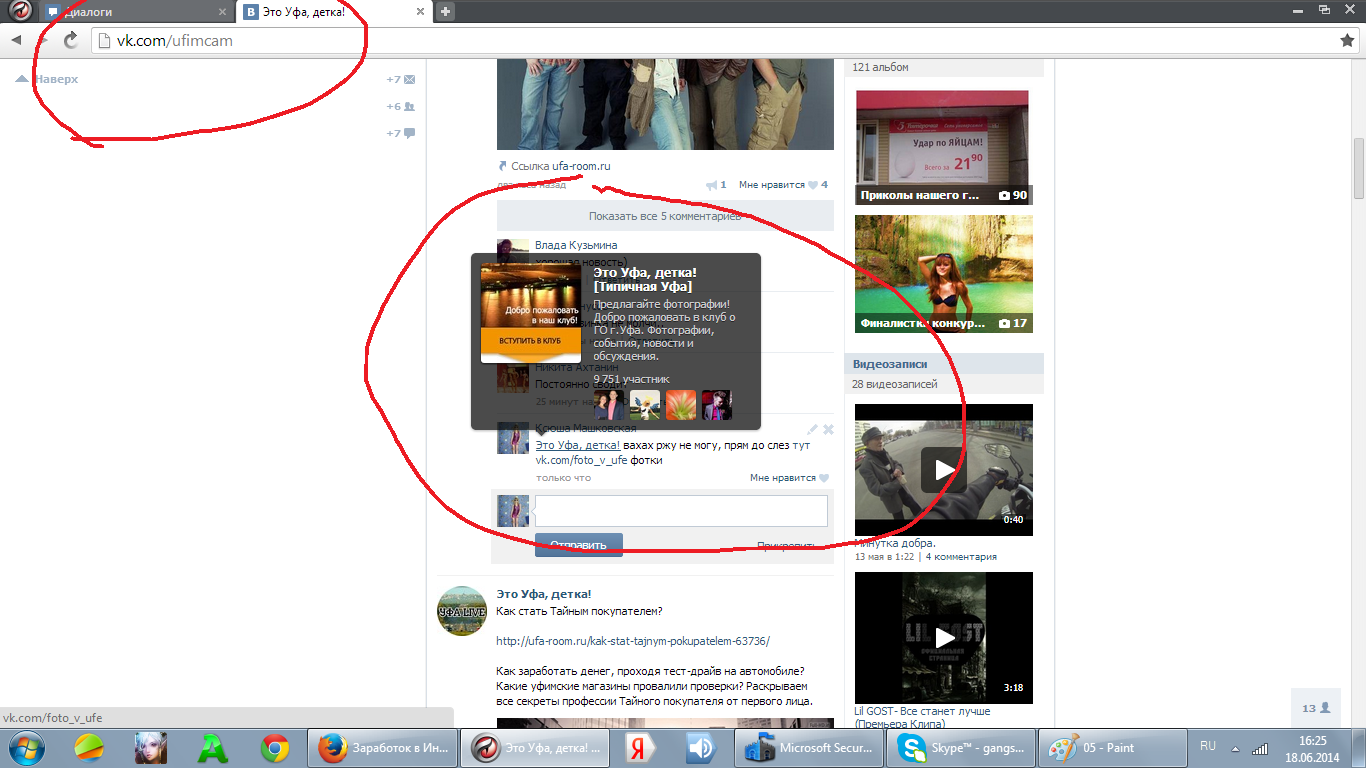Open the Финалистки конкур... album thumbnail
Viewport: 1366px width, 768px height.
944,274
